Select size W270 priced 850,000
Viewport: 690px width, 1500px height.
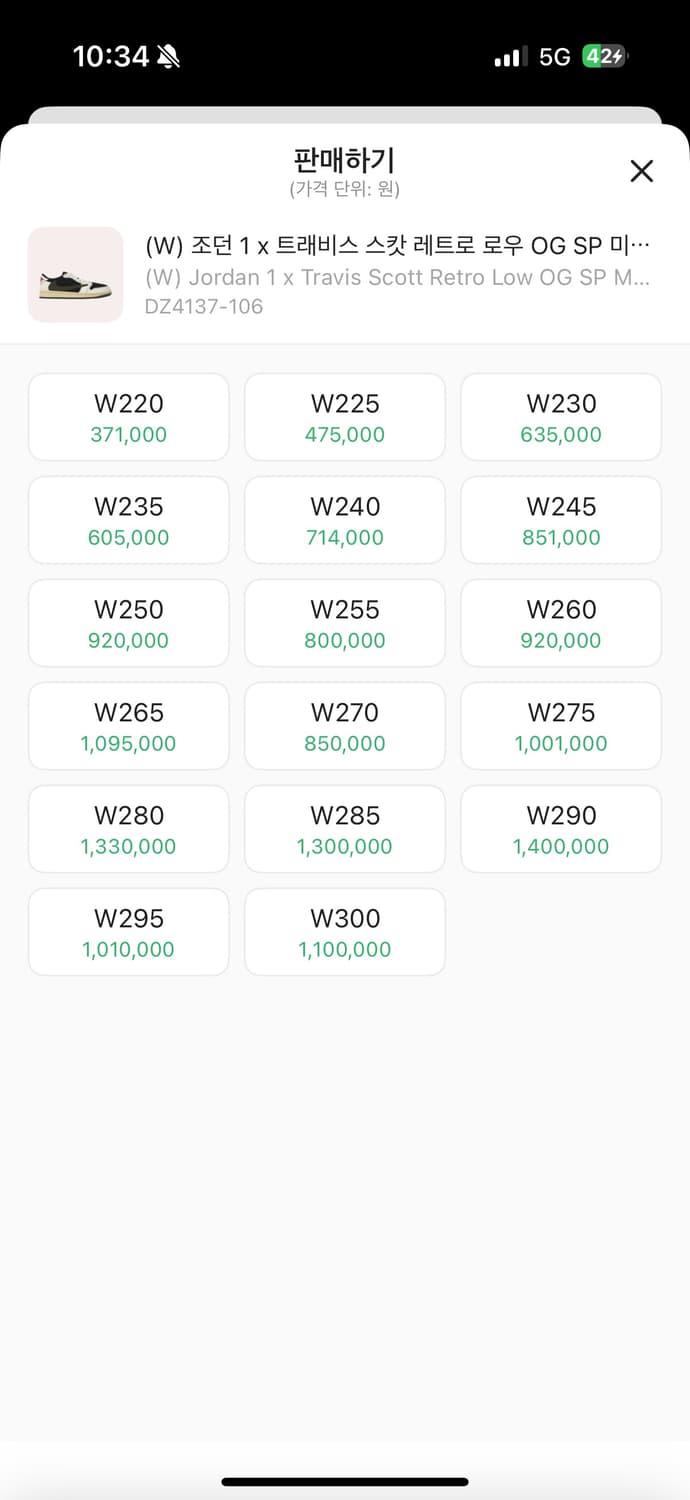[x=345, y=726]
